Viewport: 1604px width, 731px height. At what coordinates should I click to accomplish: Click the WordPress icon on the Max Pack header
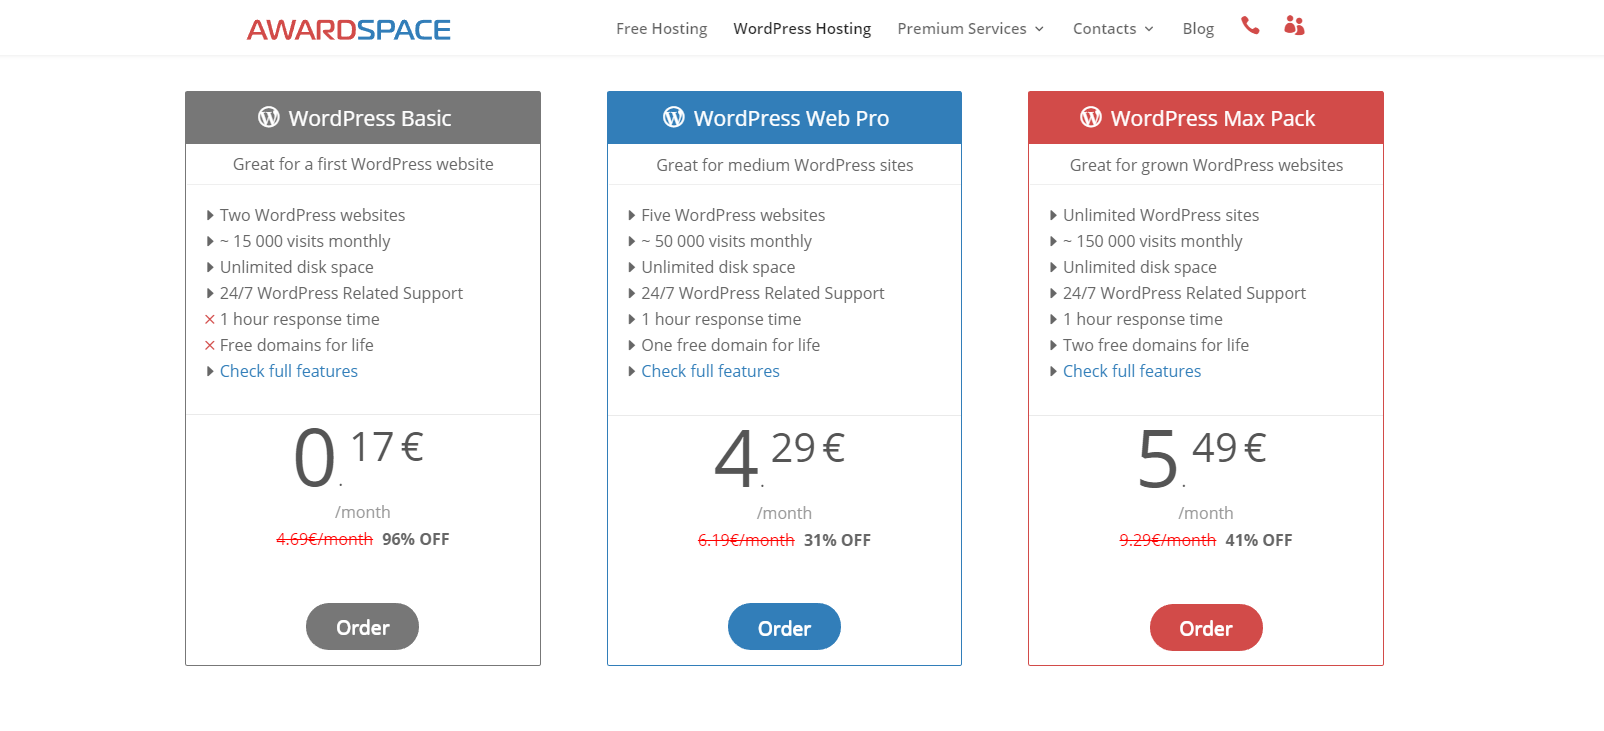coord(1090,117)
